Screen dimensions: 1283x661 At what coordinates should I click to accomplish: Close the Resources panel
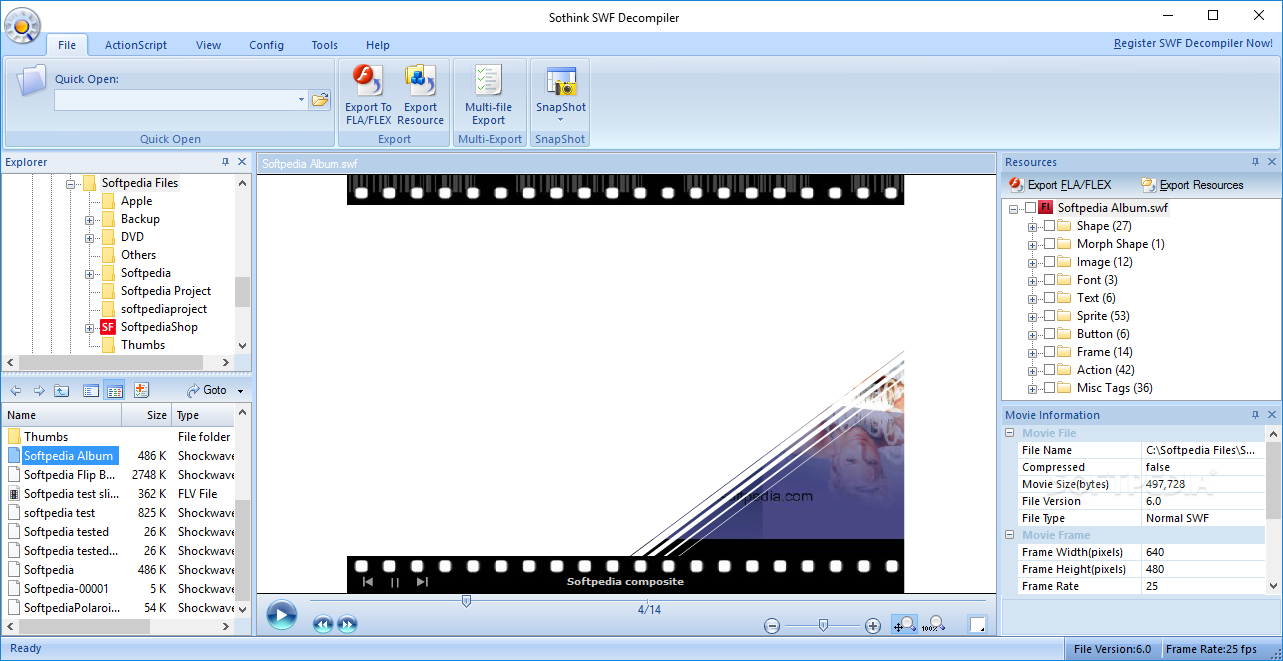(1272, 162)
